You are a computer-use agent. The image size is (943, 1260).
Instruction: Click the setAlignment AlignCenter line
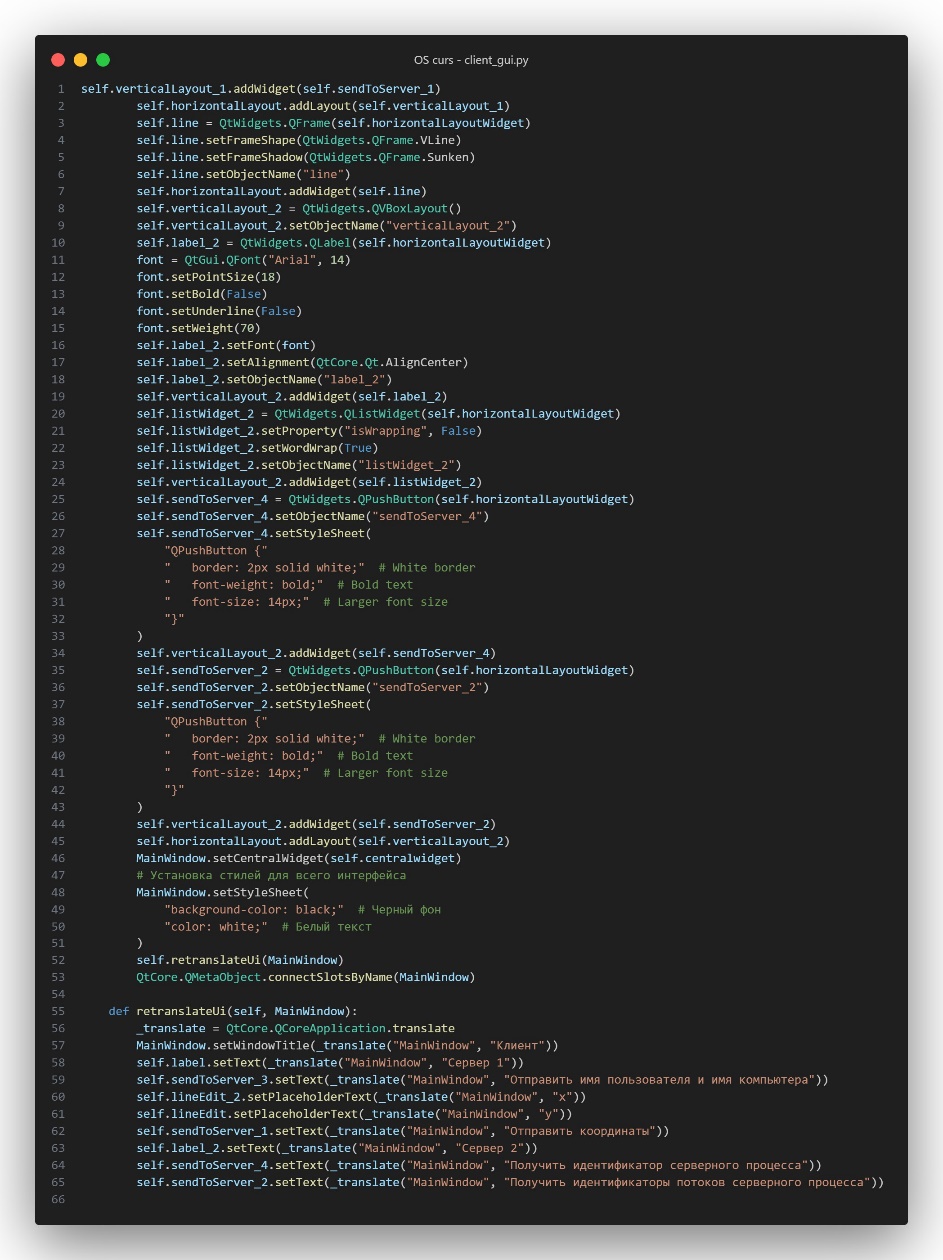tap(302, 362)
